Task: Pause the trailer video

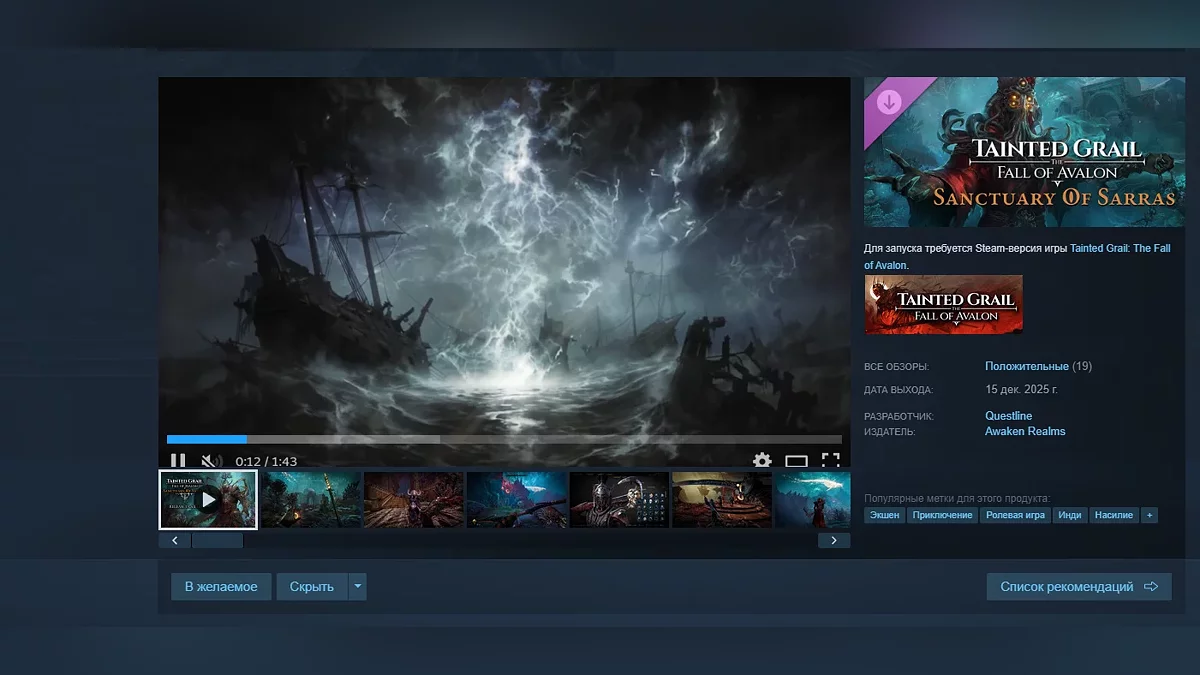Action: click(178, 461)
